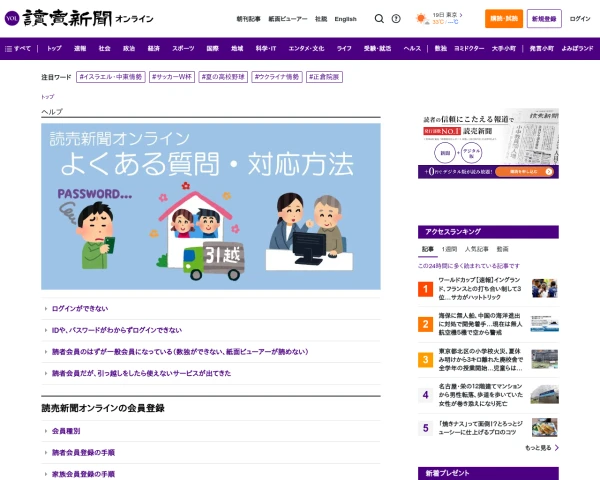Open 数独 nav link

(441, 48)
